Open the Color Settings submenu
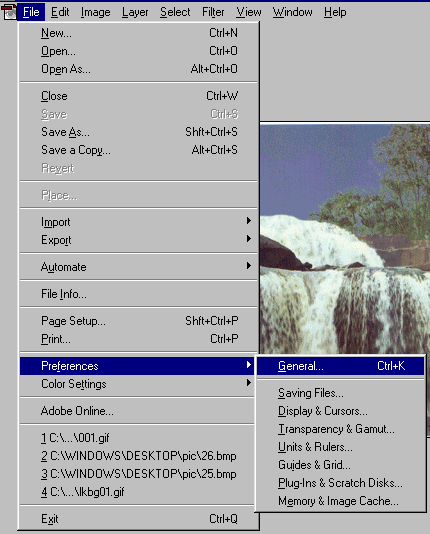The height and width of the screenshot is (534, 430). coord(137,384)
